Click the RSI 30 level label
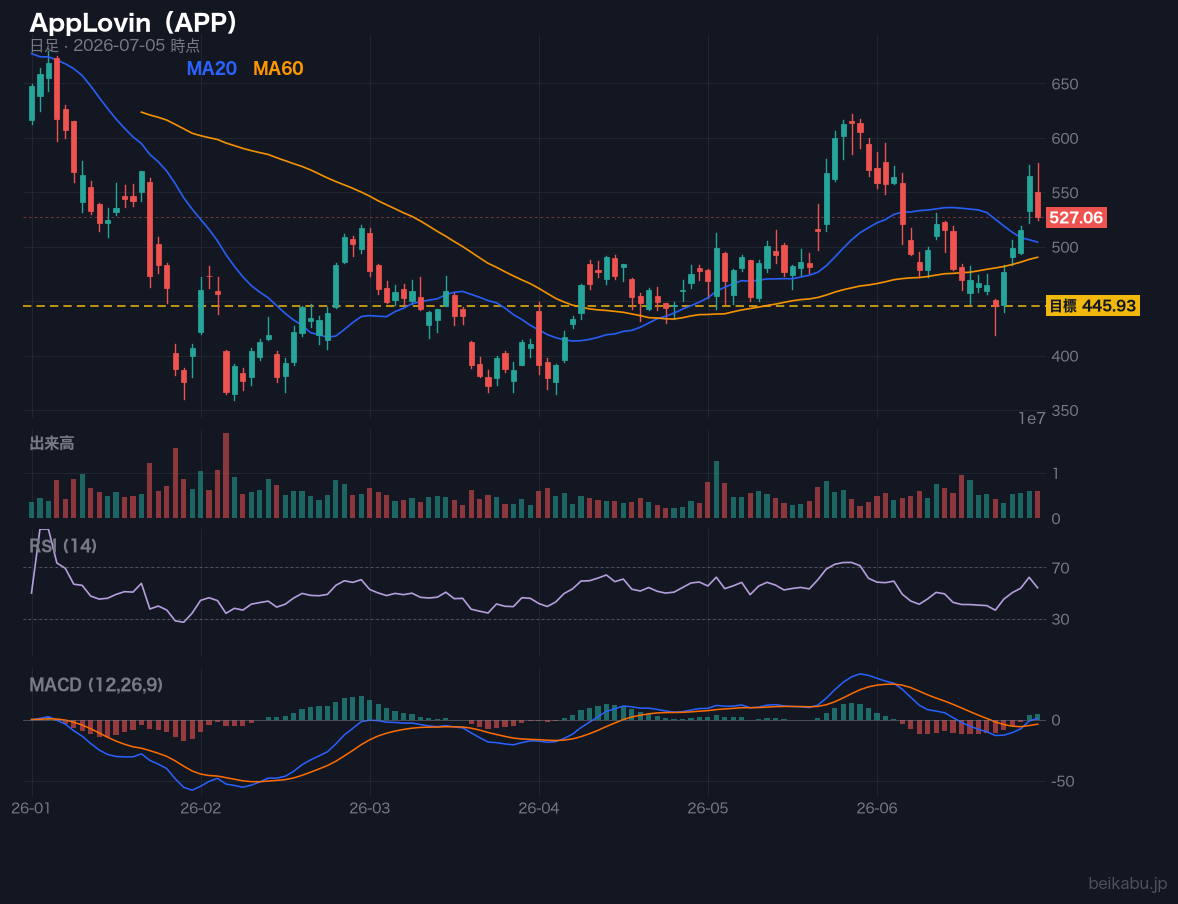Viewport: 1178px width, 904px height. coord(1060,619)
